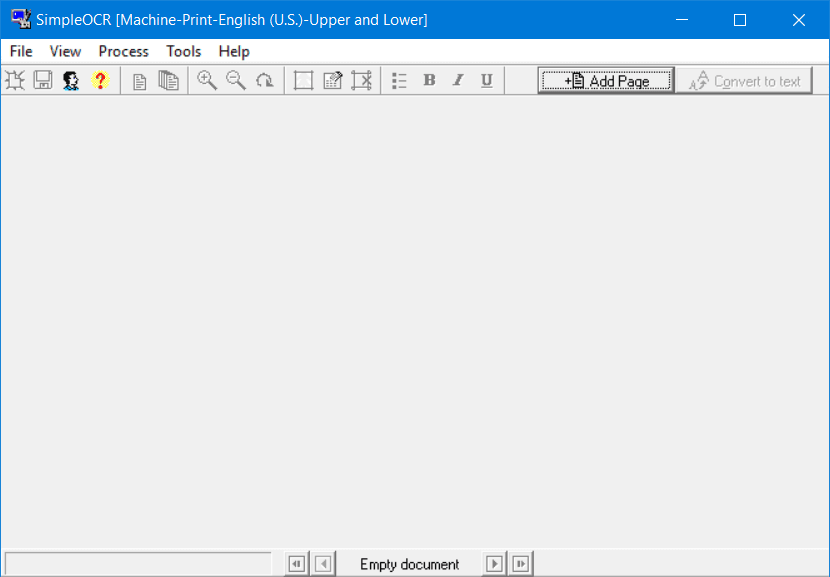Go to the next page button
The image size is (830, 577).
(494, 564)
